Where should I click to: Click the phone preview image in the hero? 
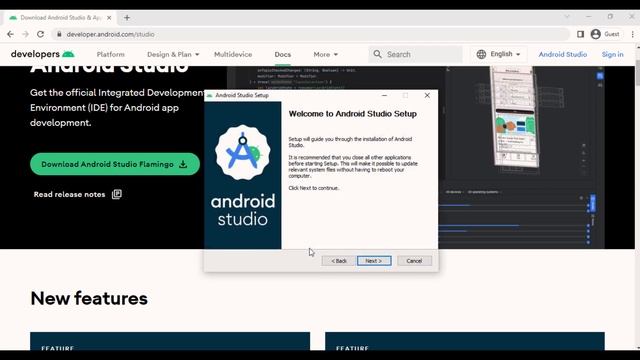click(x=515, y=117)
